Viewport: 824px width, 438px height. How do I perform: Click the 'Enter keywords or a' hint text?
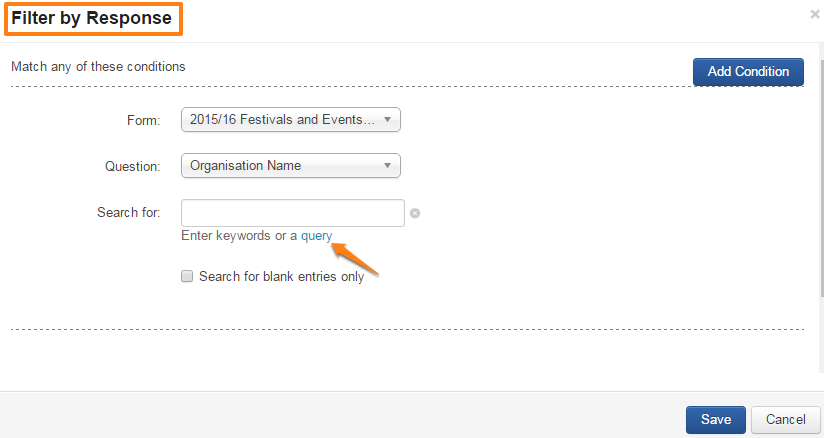(239, 236)
